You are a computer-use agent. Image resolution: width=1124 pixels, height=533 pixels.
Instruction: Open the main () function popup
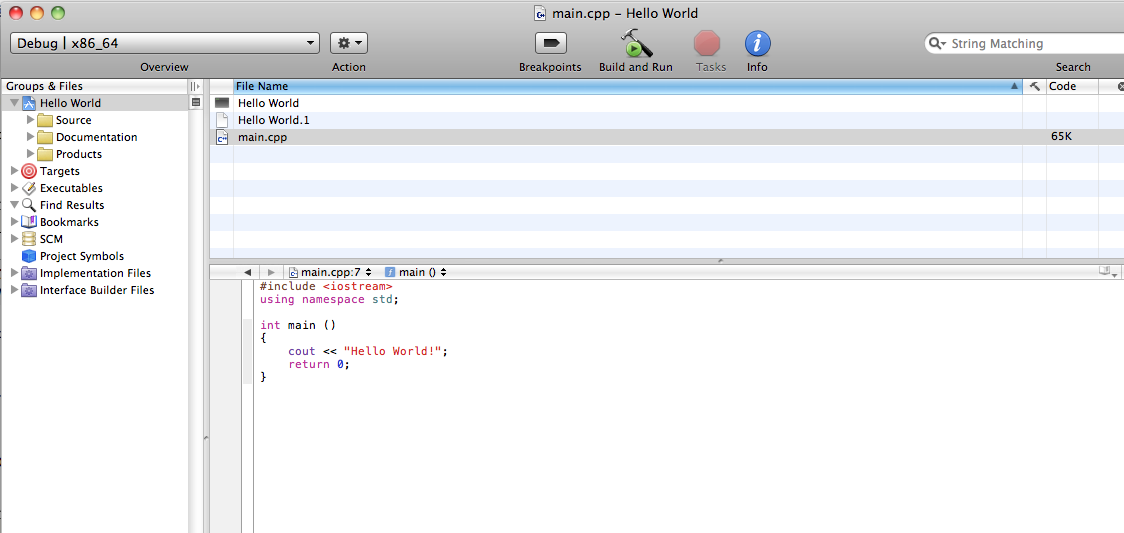click(x=416, y=272)
